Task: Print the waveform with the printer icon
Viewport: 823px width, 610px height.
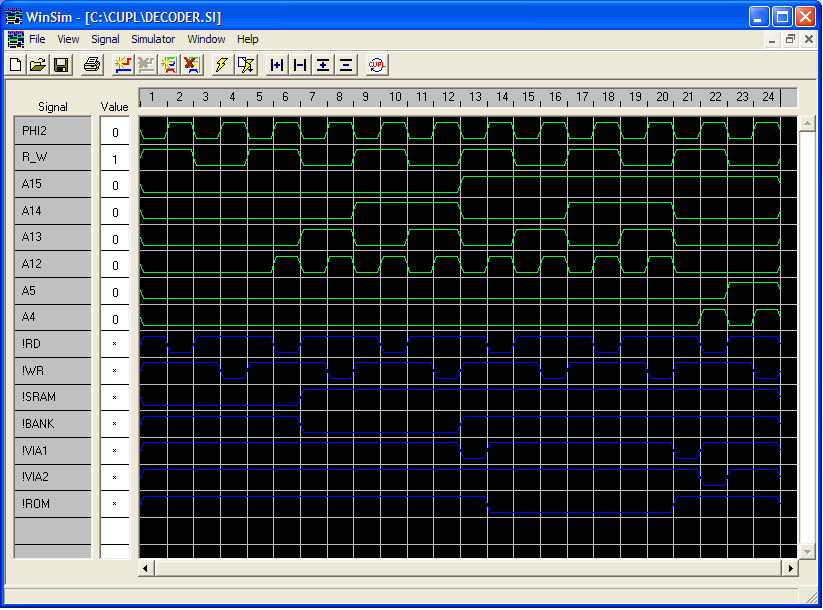Action: coord(92,65)
